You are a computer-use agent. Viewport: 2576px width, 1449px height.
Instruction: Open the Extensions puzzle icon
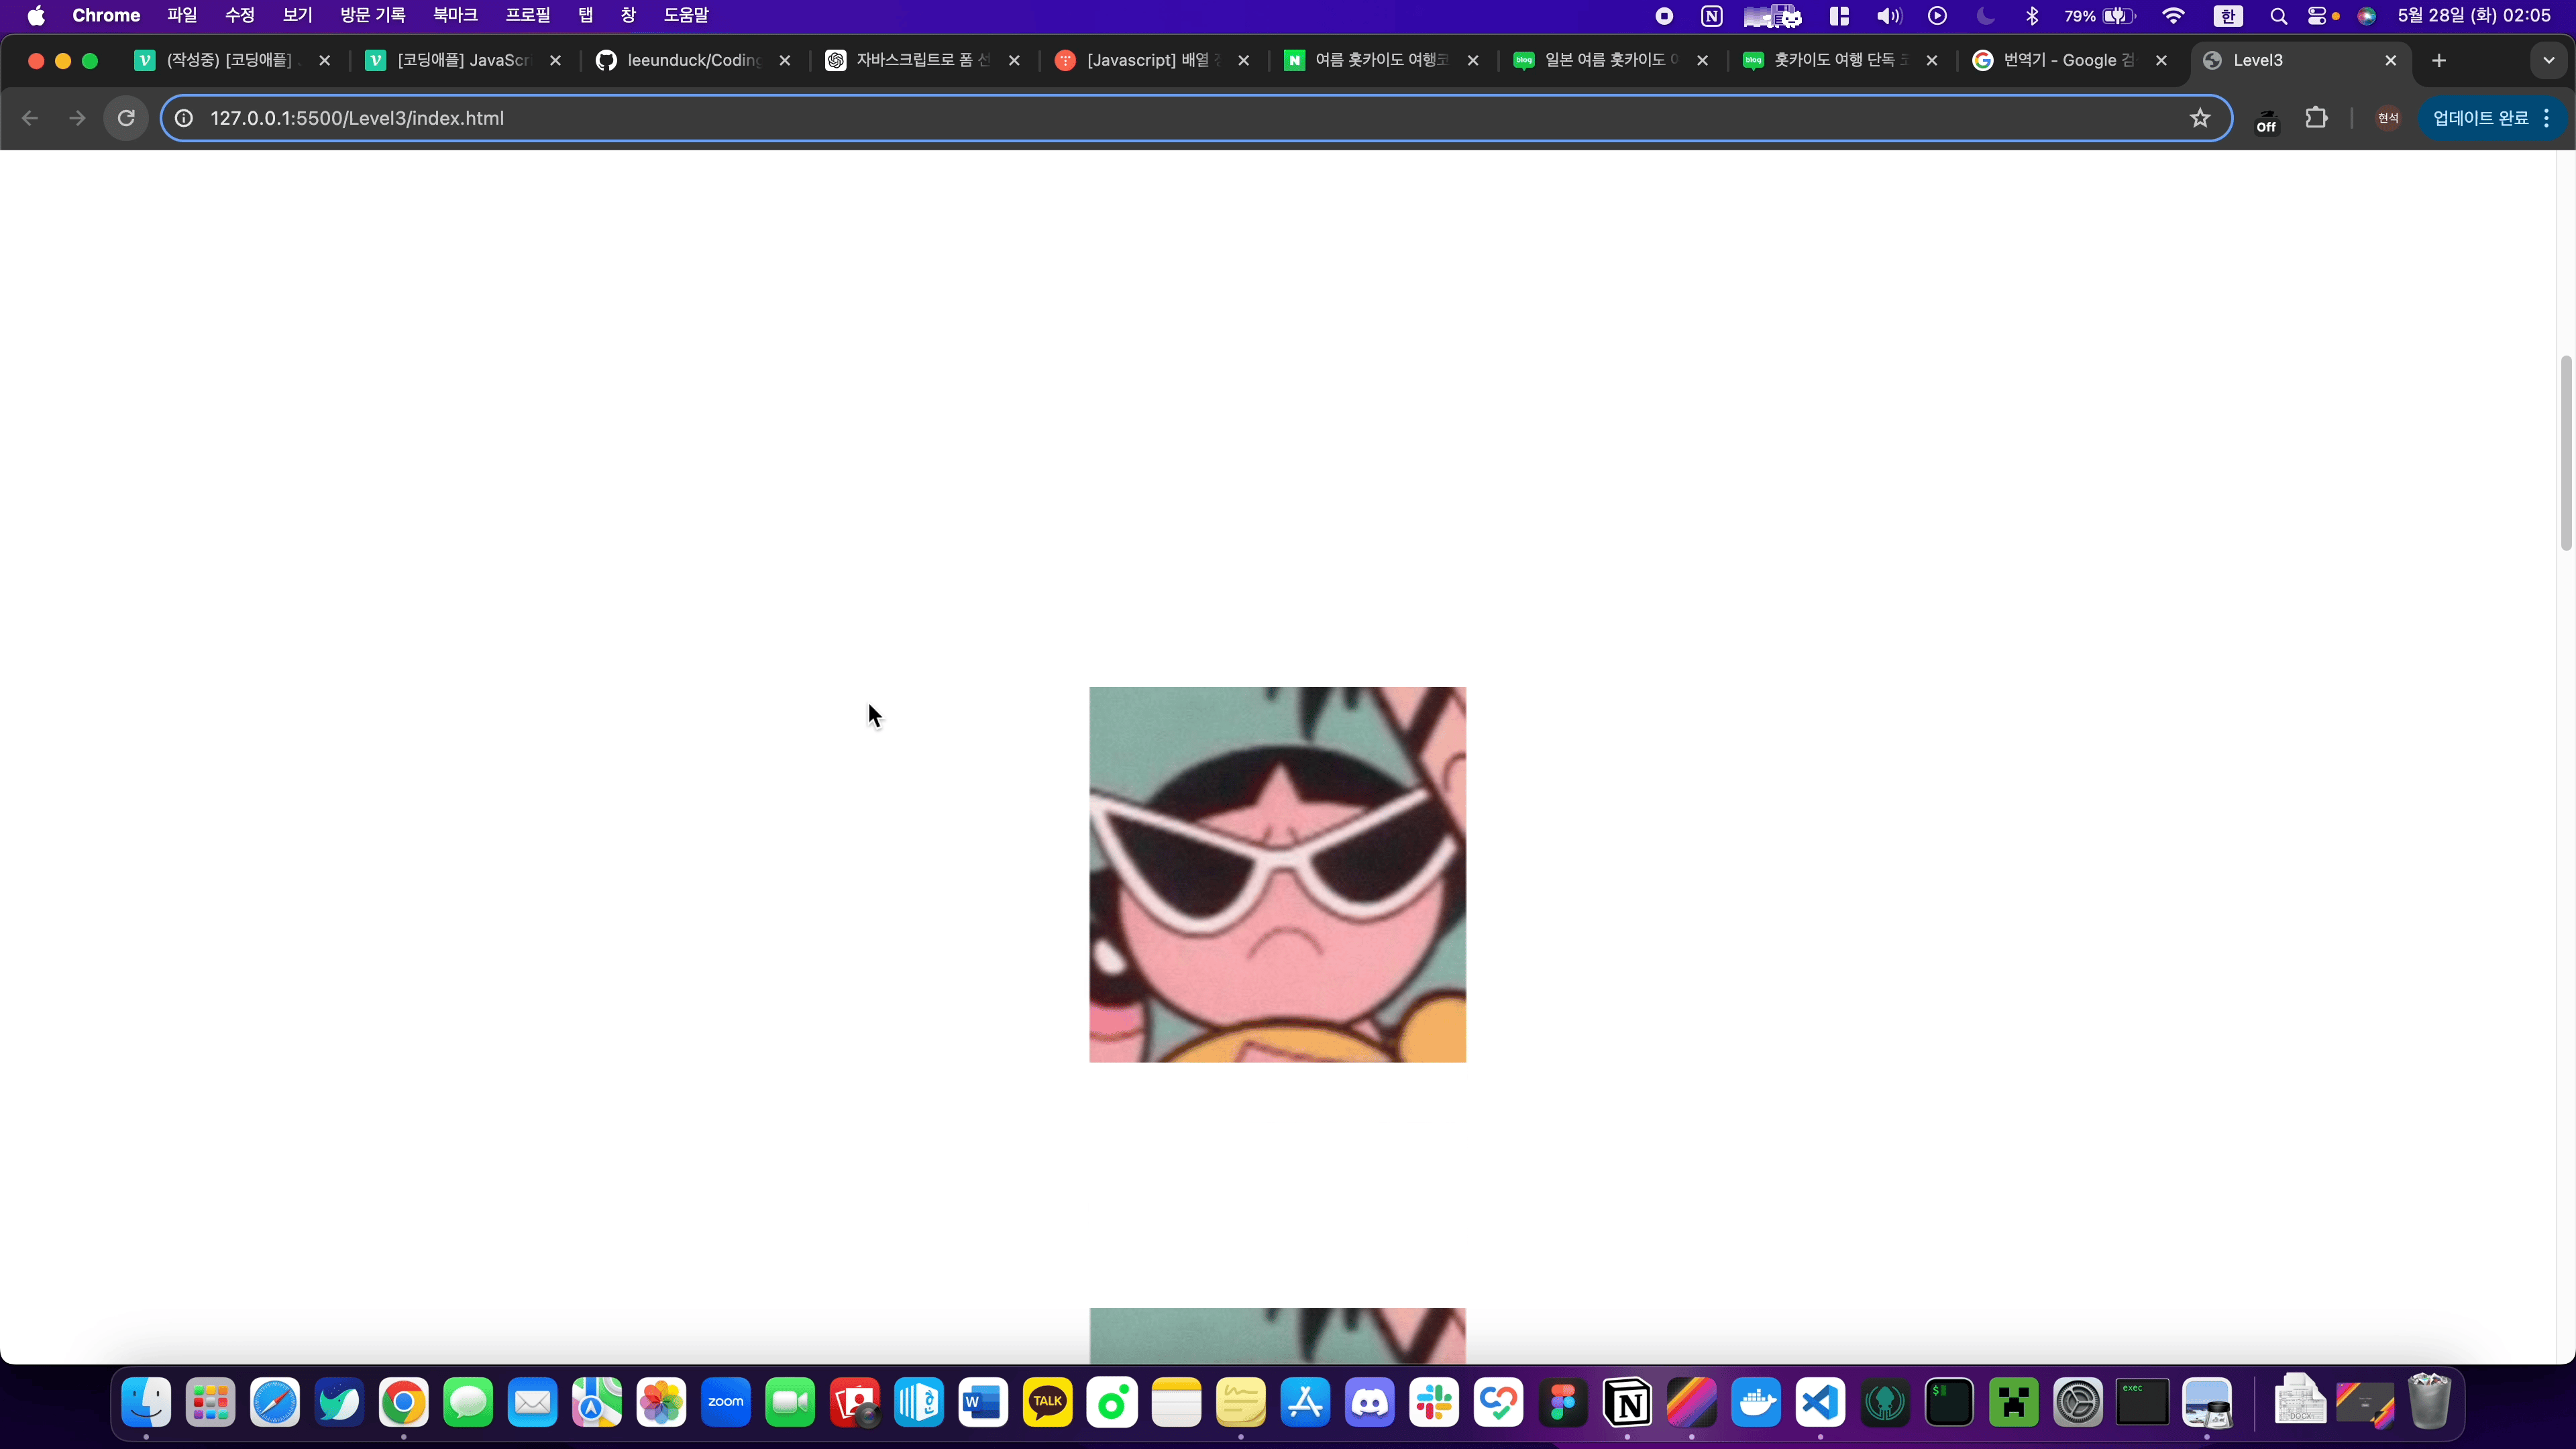pos(2316,118)
